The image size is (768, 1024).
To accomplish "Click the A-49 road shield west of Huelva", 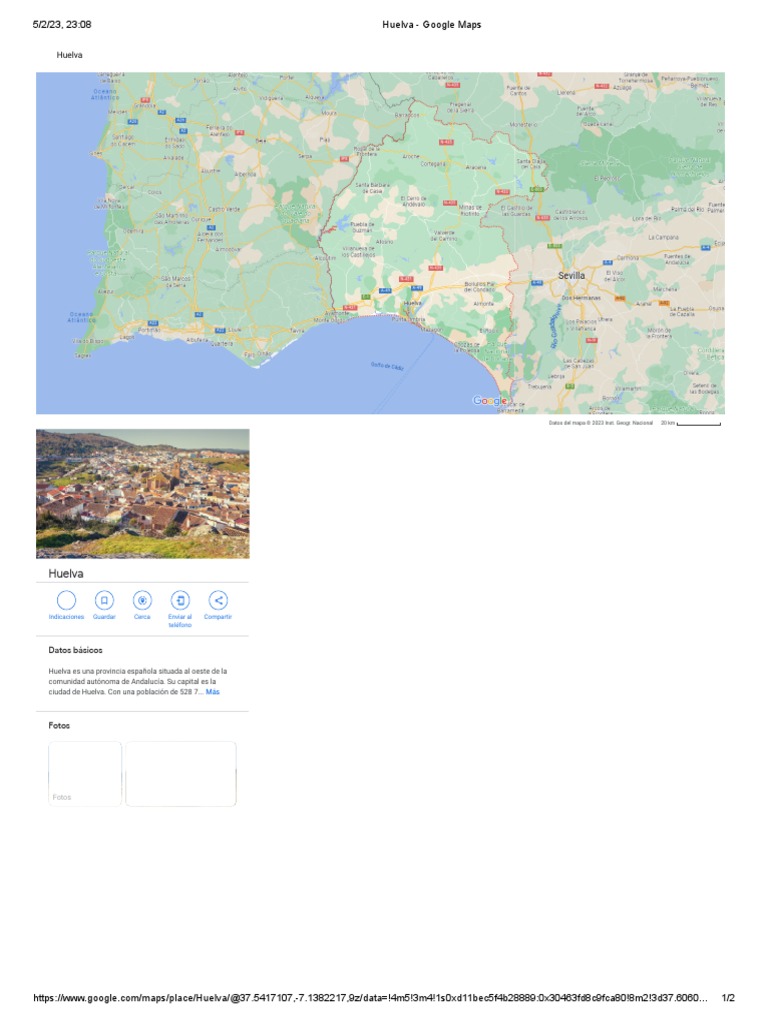I will pyautogui.click(x=385, y=291).
